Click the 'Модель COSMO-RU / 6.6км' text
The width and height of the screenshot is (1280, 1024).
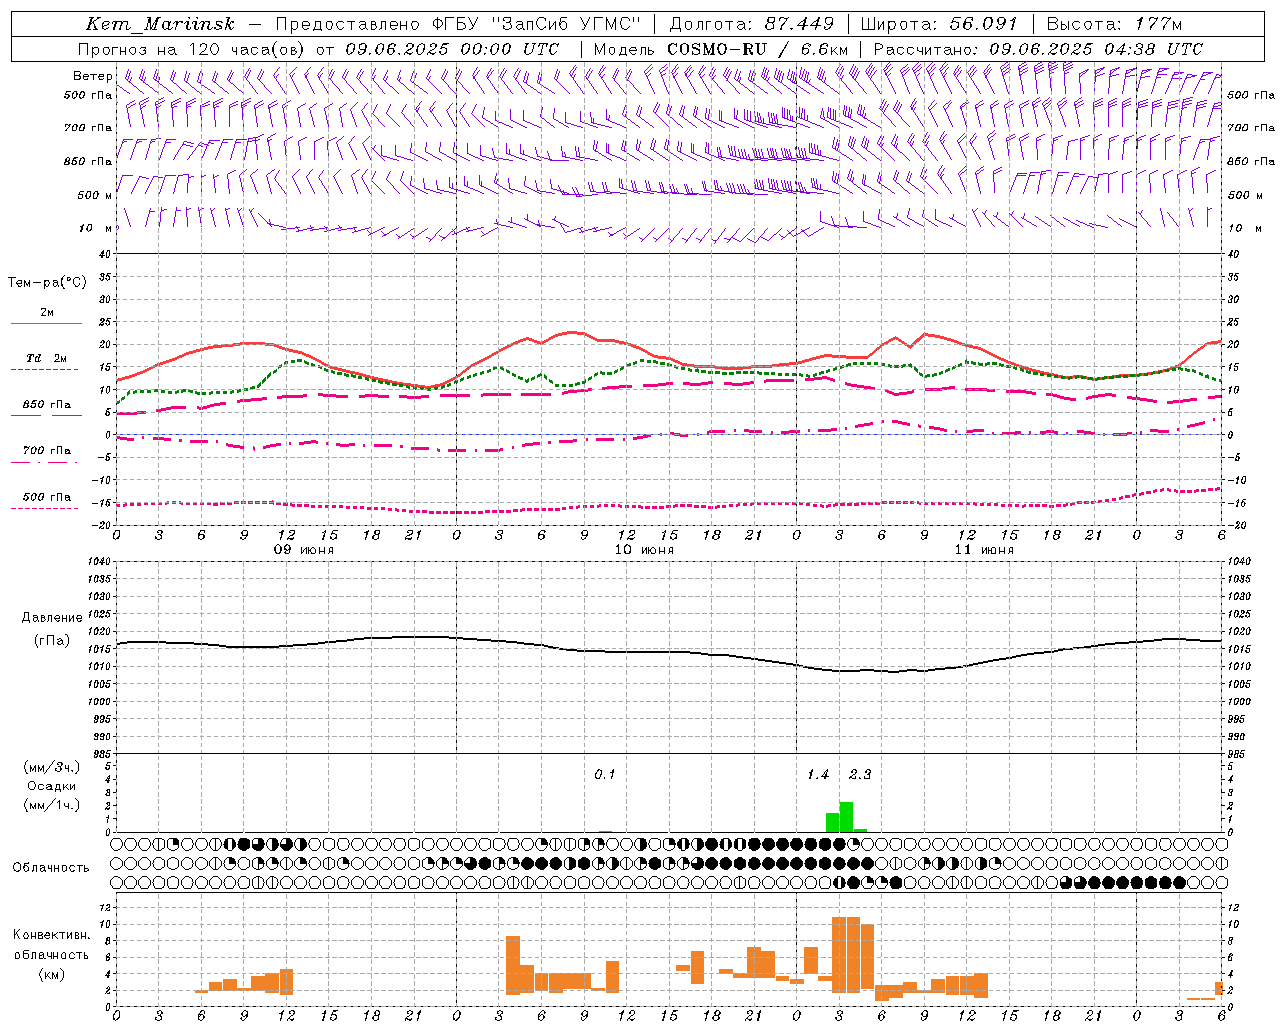pyautogui.click(x=721, y=49)
